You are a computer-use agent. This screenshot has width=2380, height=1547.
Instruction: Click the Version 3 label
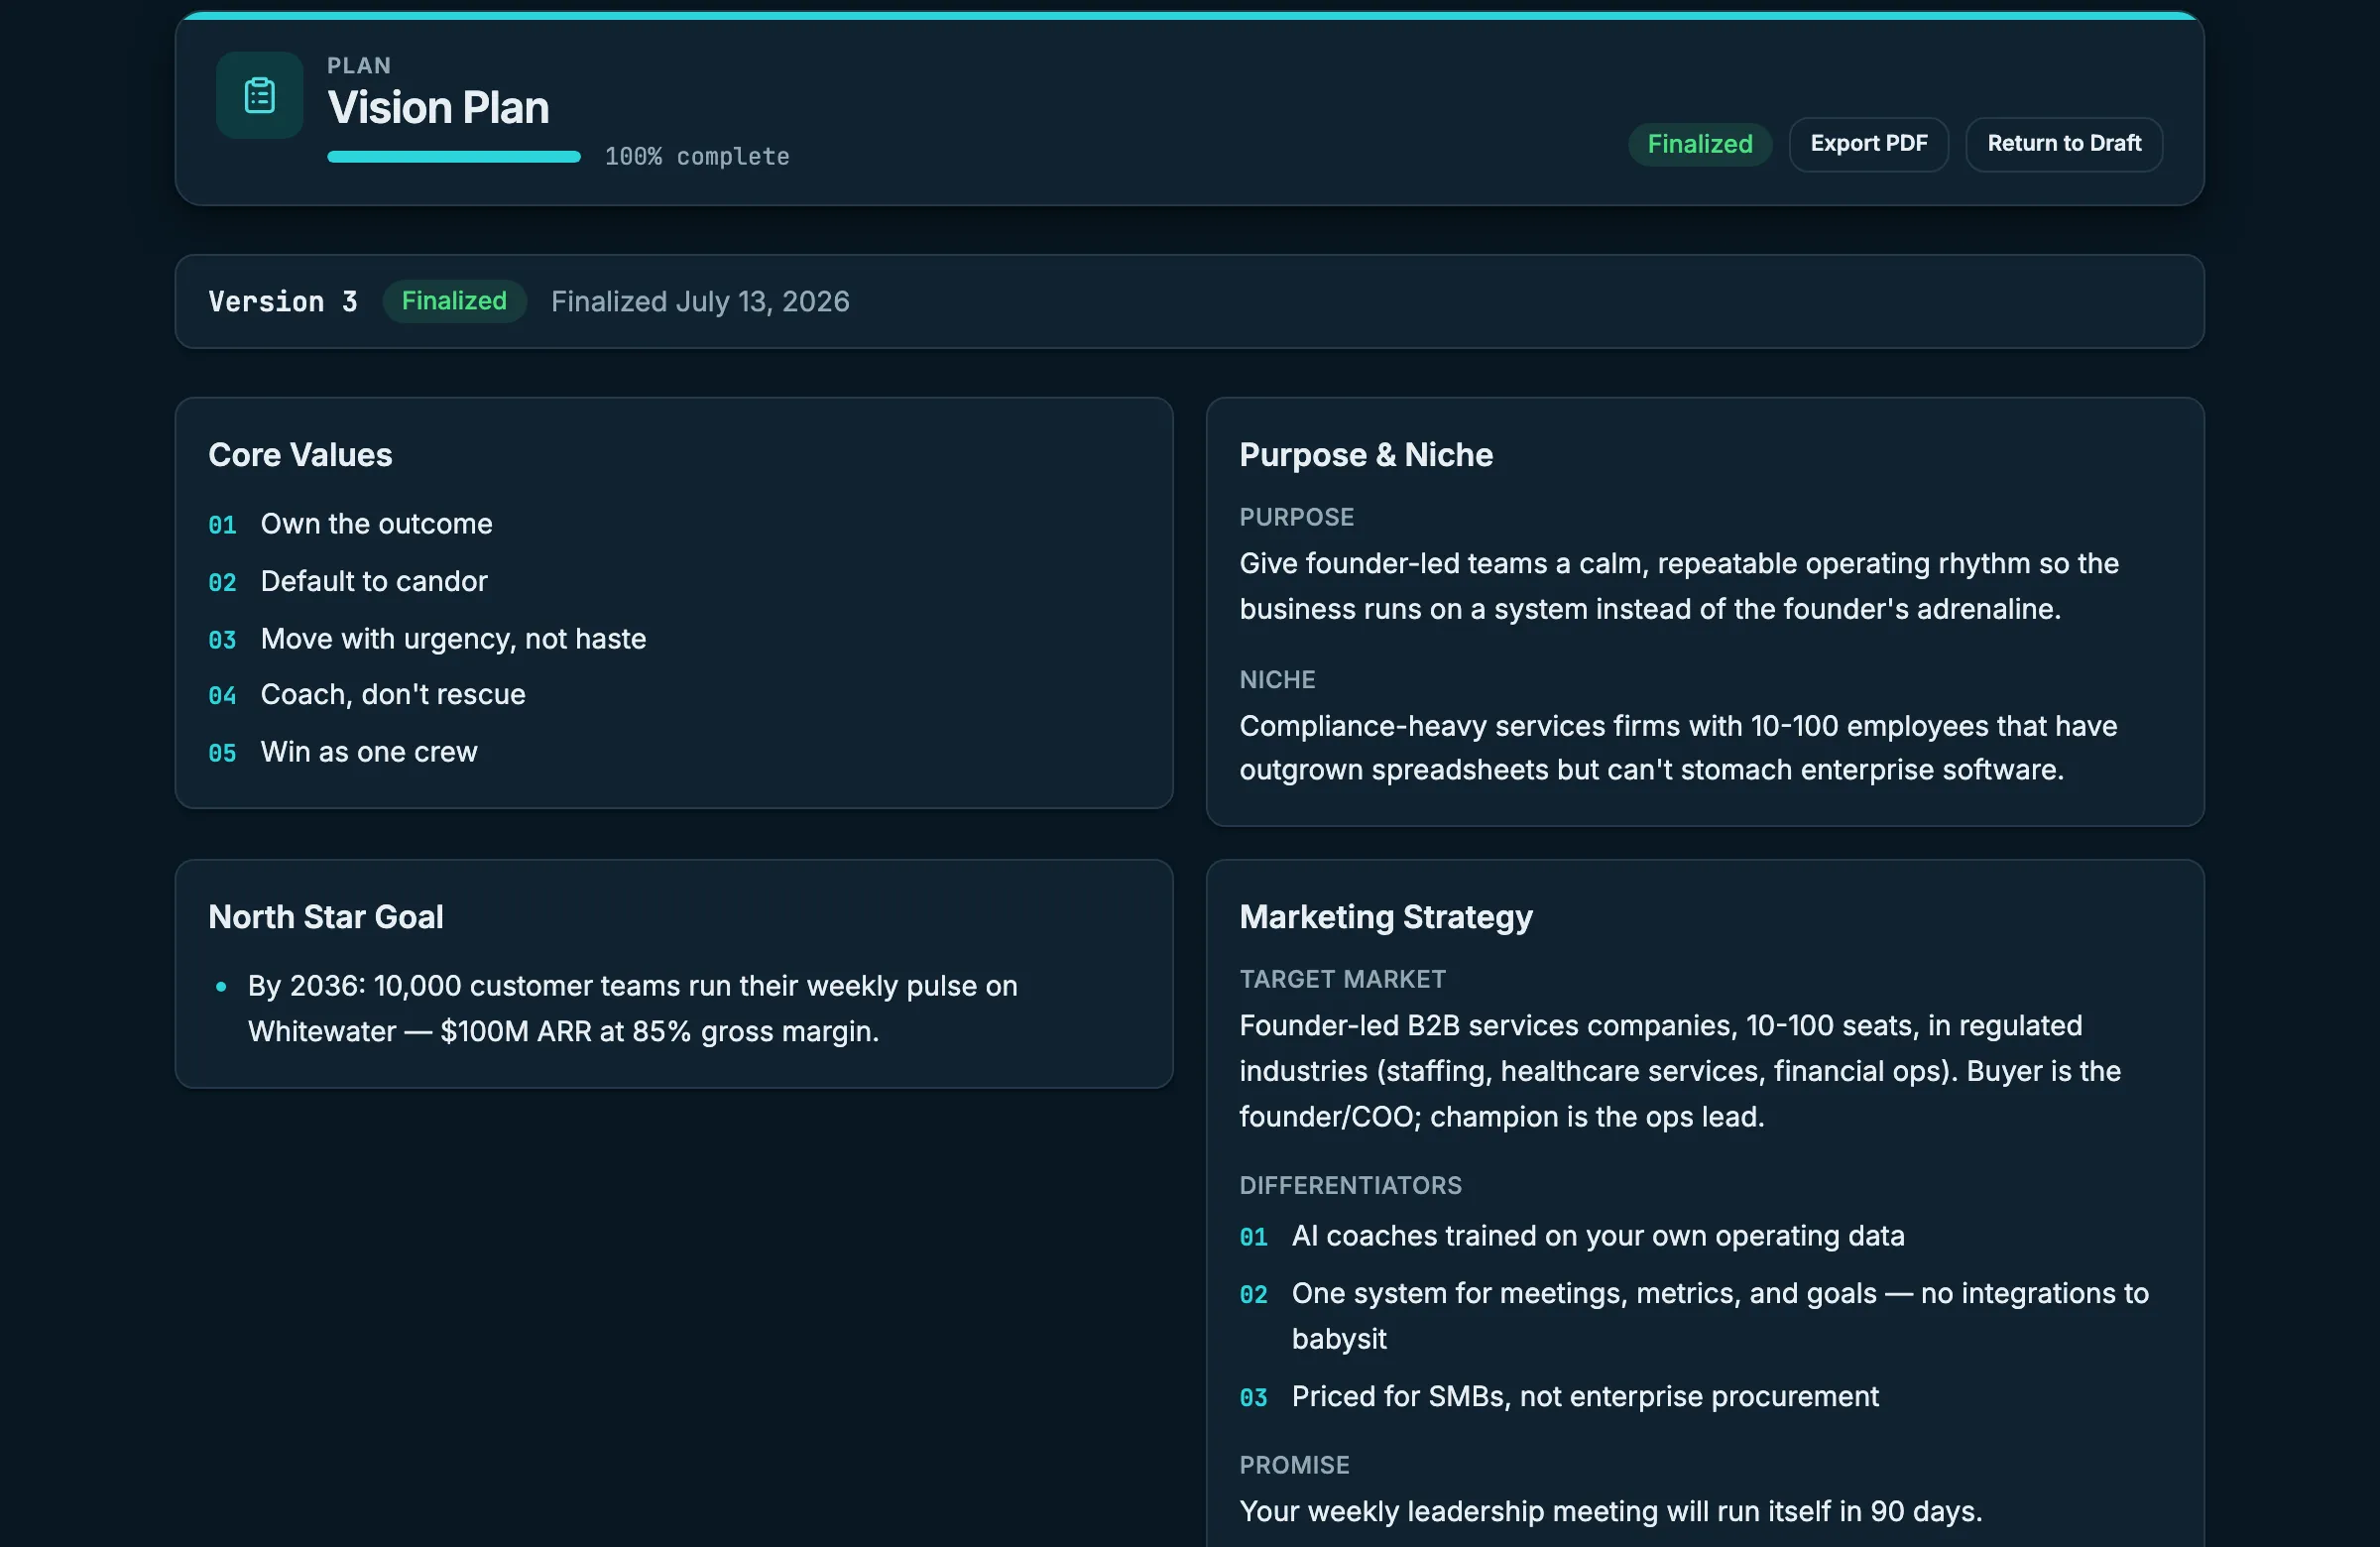283,301
